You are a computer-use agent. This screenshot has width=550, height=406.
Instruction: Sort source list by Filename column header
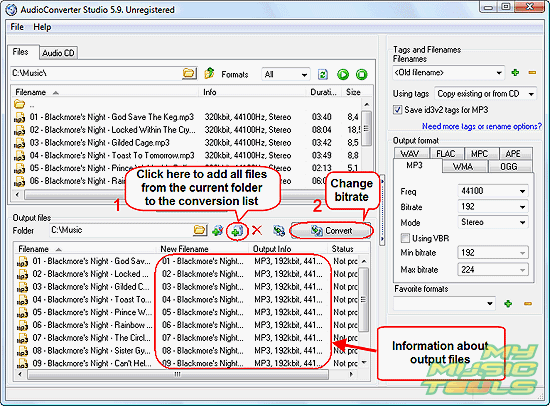[x=106, y=92]
